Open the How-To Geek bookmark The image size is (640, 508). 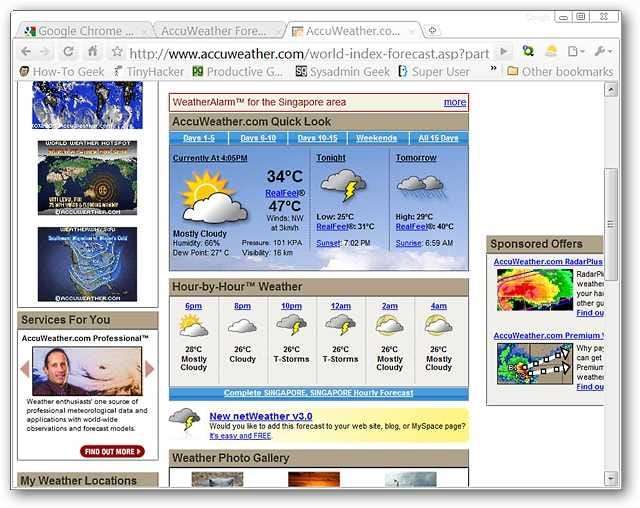[x=62, y=72]
